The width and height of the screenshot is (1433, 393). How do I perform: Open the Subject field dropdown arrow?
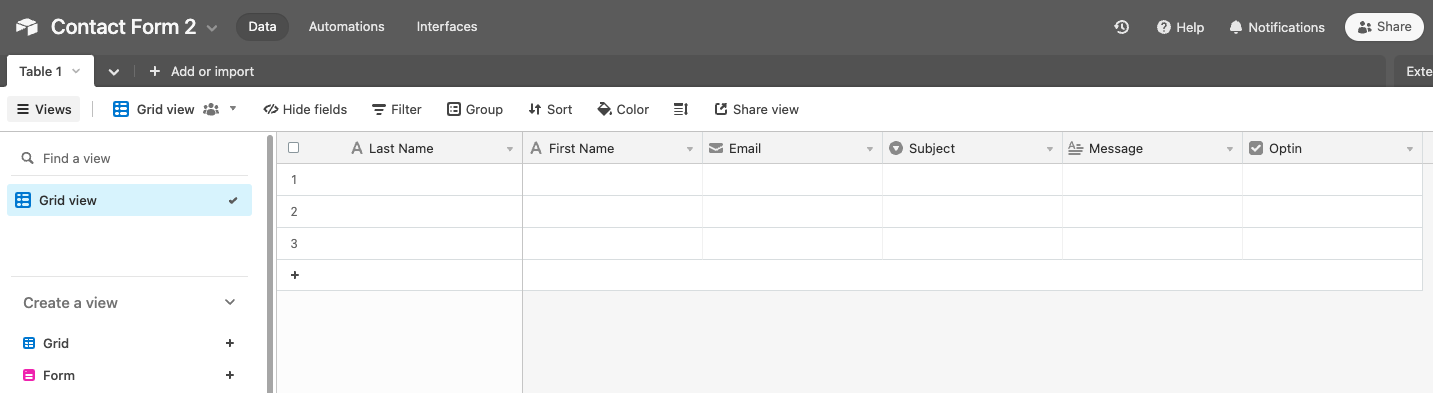[x=1050, y=149]
